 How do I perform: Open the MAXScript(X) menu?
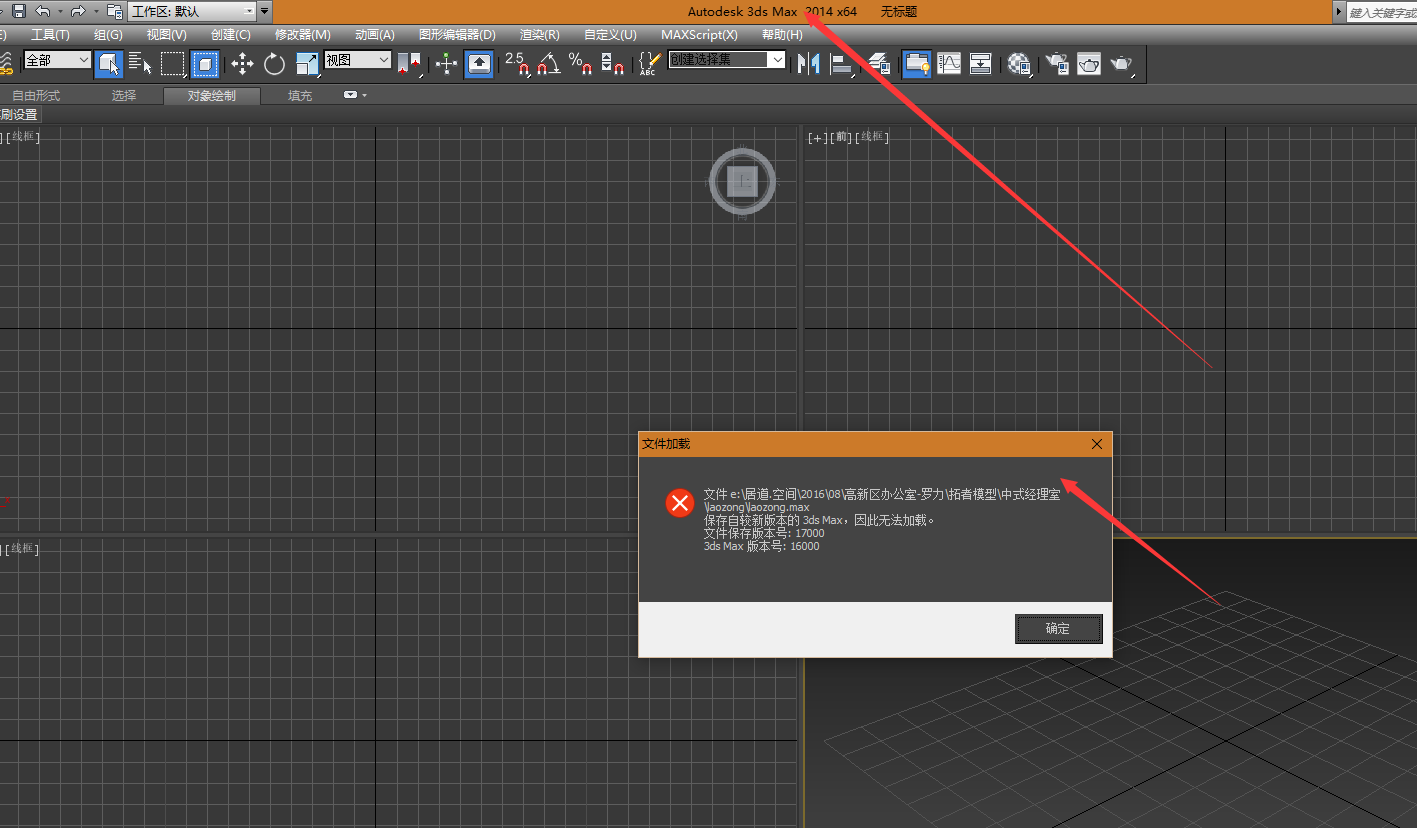(x=699, y=34)
